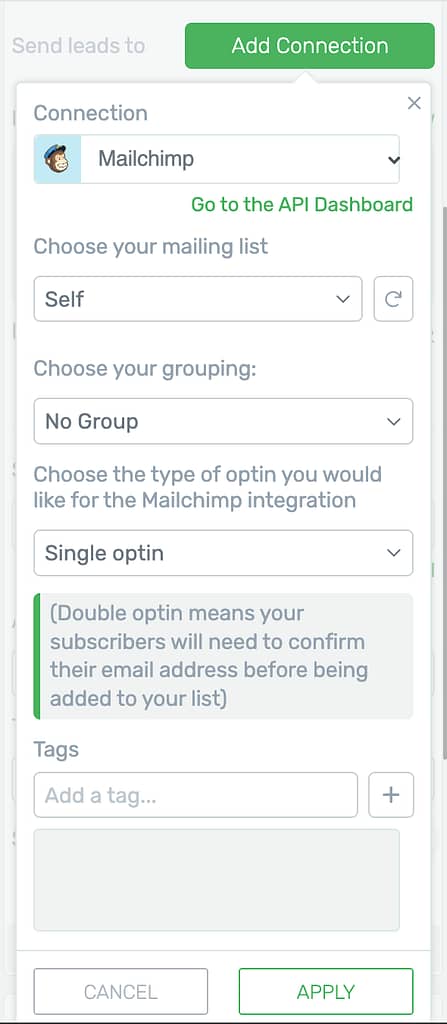Click the vertical scrollbar on right edge

tap(444, 483)
